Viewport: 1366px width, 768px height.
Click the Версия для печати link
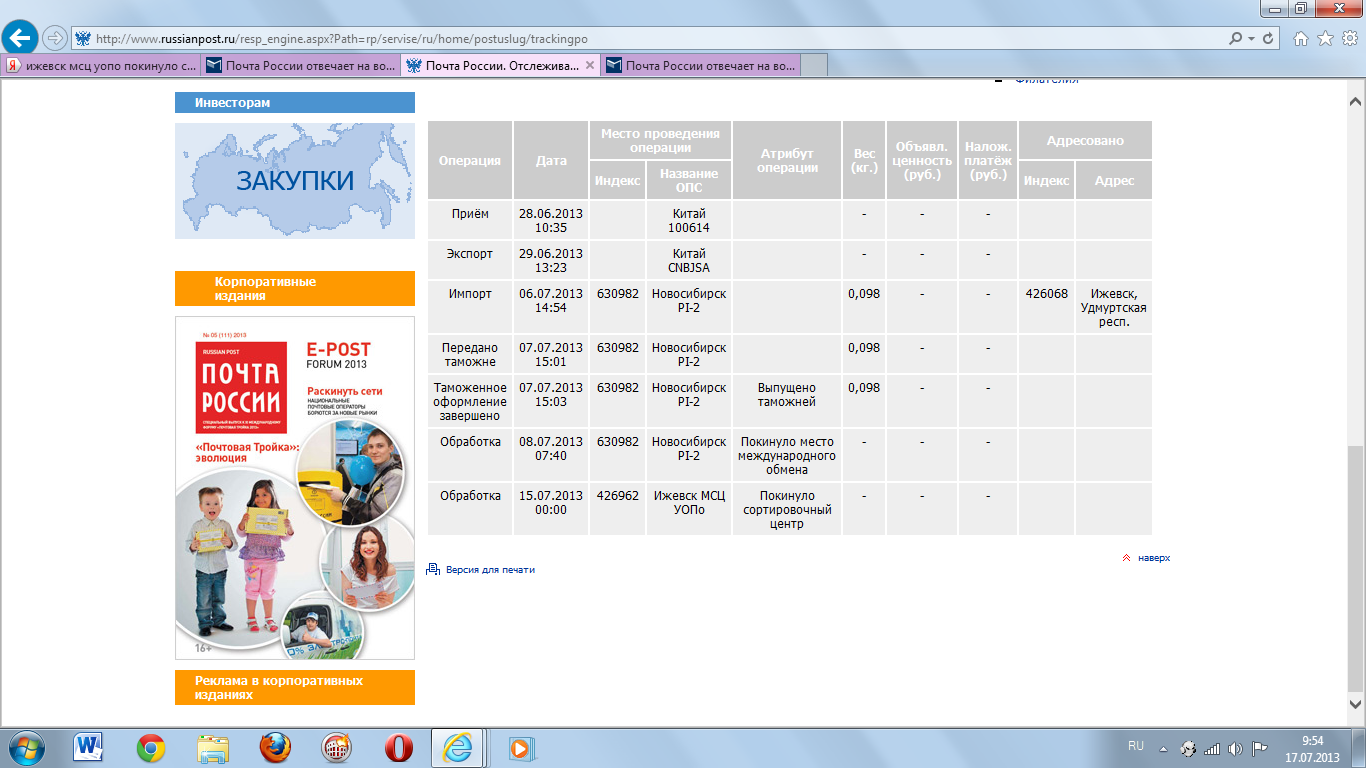coord(490,570)
